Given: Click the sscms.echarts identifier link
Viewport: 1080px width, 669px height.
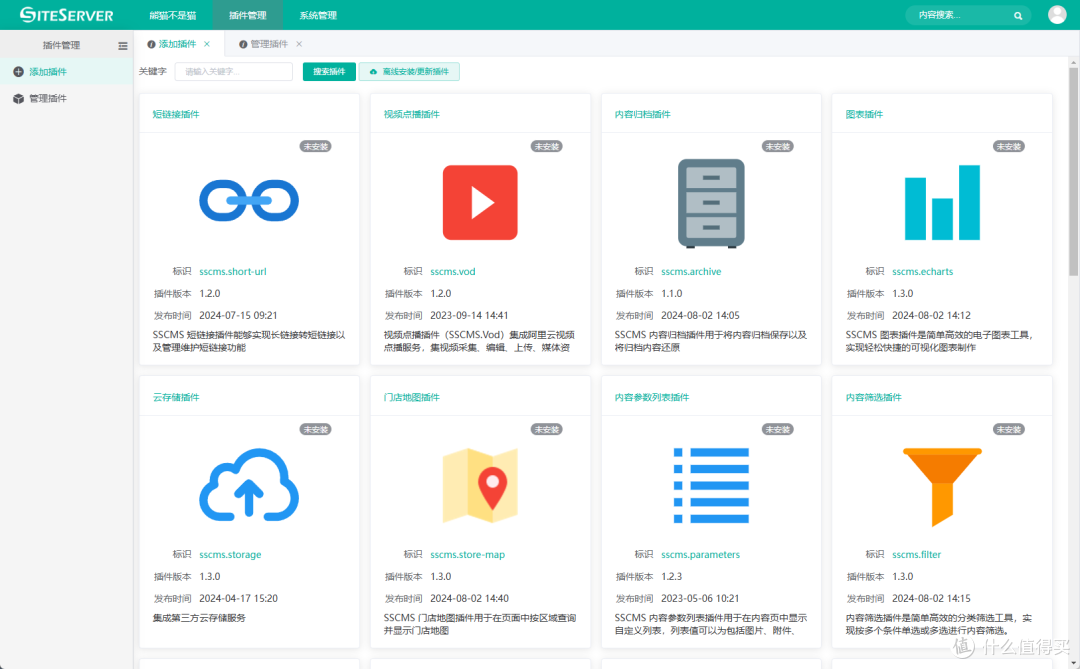Looking at the screenshot, I should (922, 271).
